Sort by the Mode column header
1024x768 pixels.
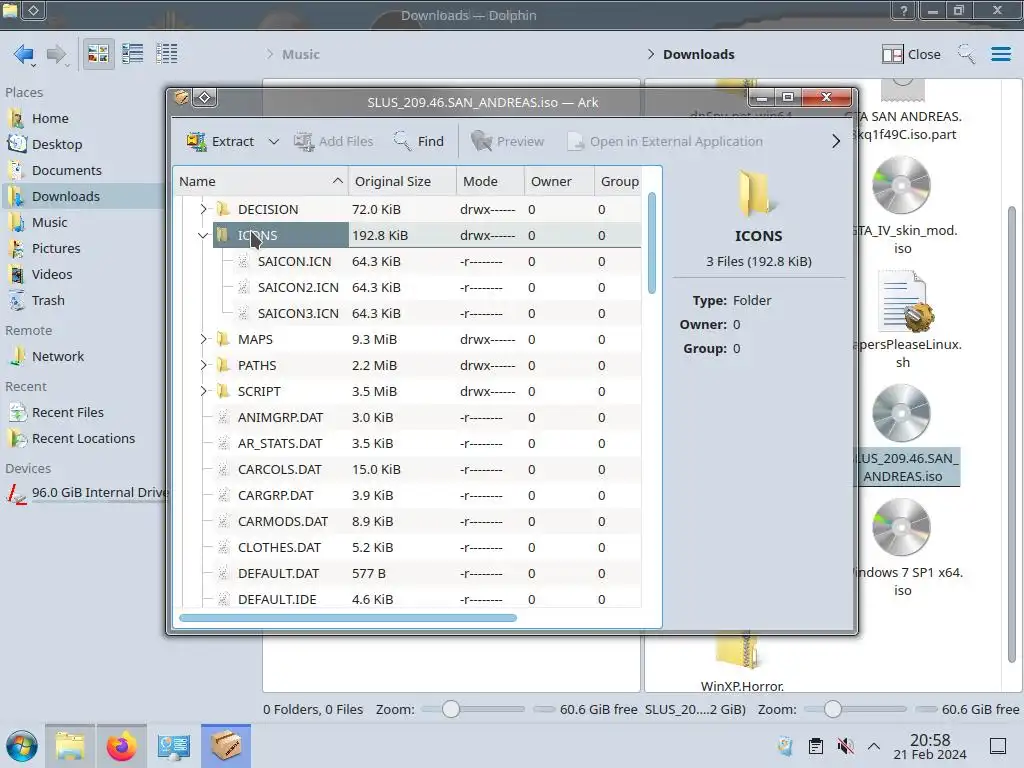pos(490,182)
